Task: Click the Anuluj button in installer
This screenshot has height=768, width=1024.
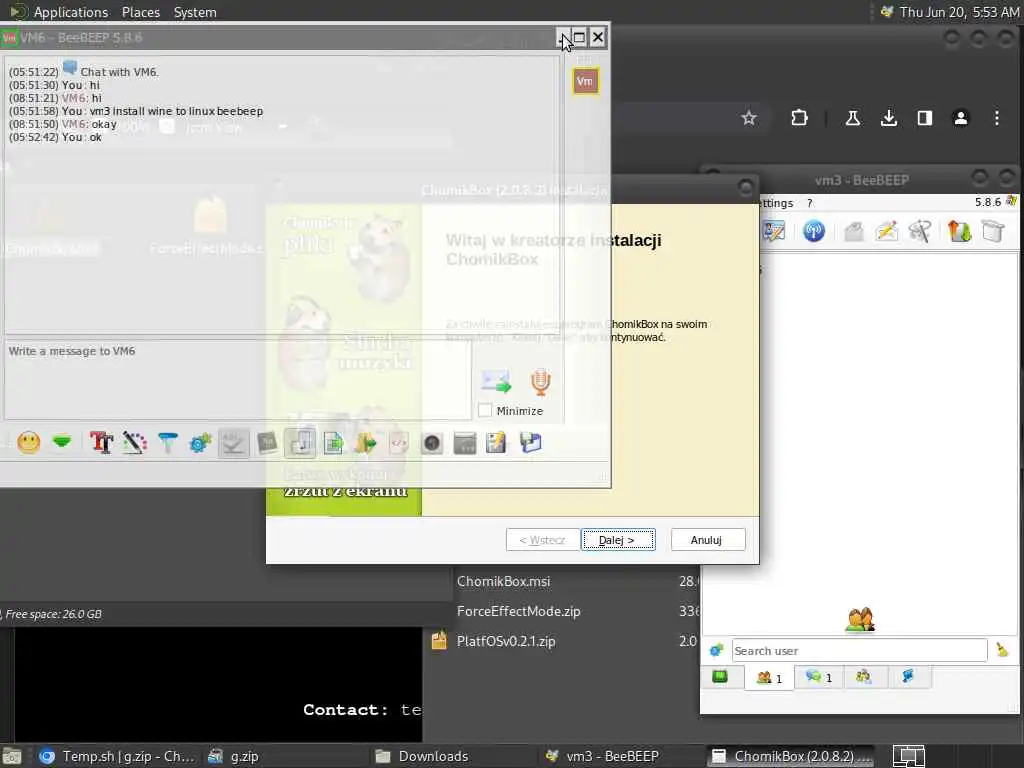Action: coord(707,540)
